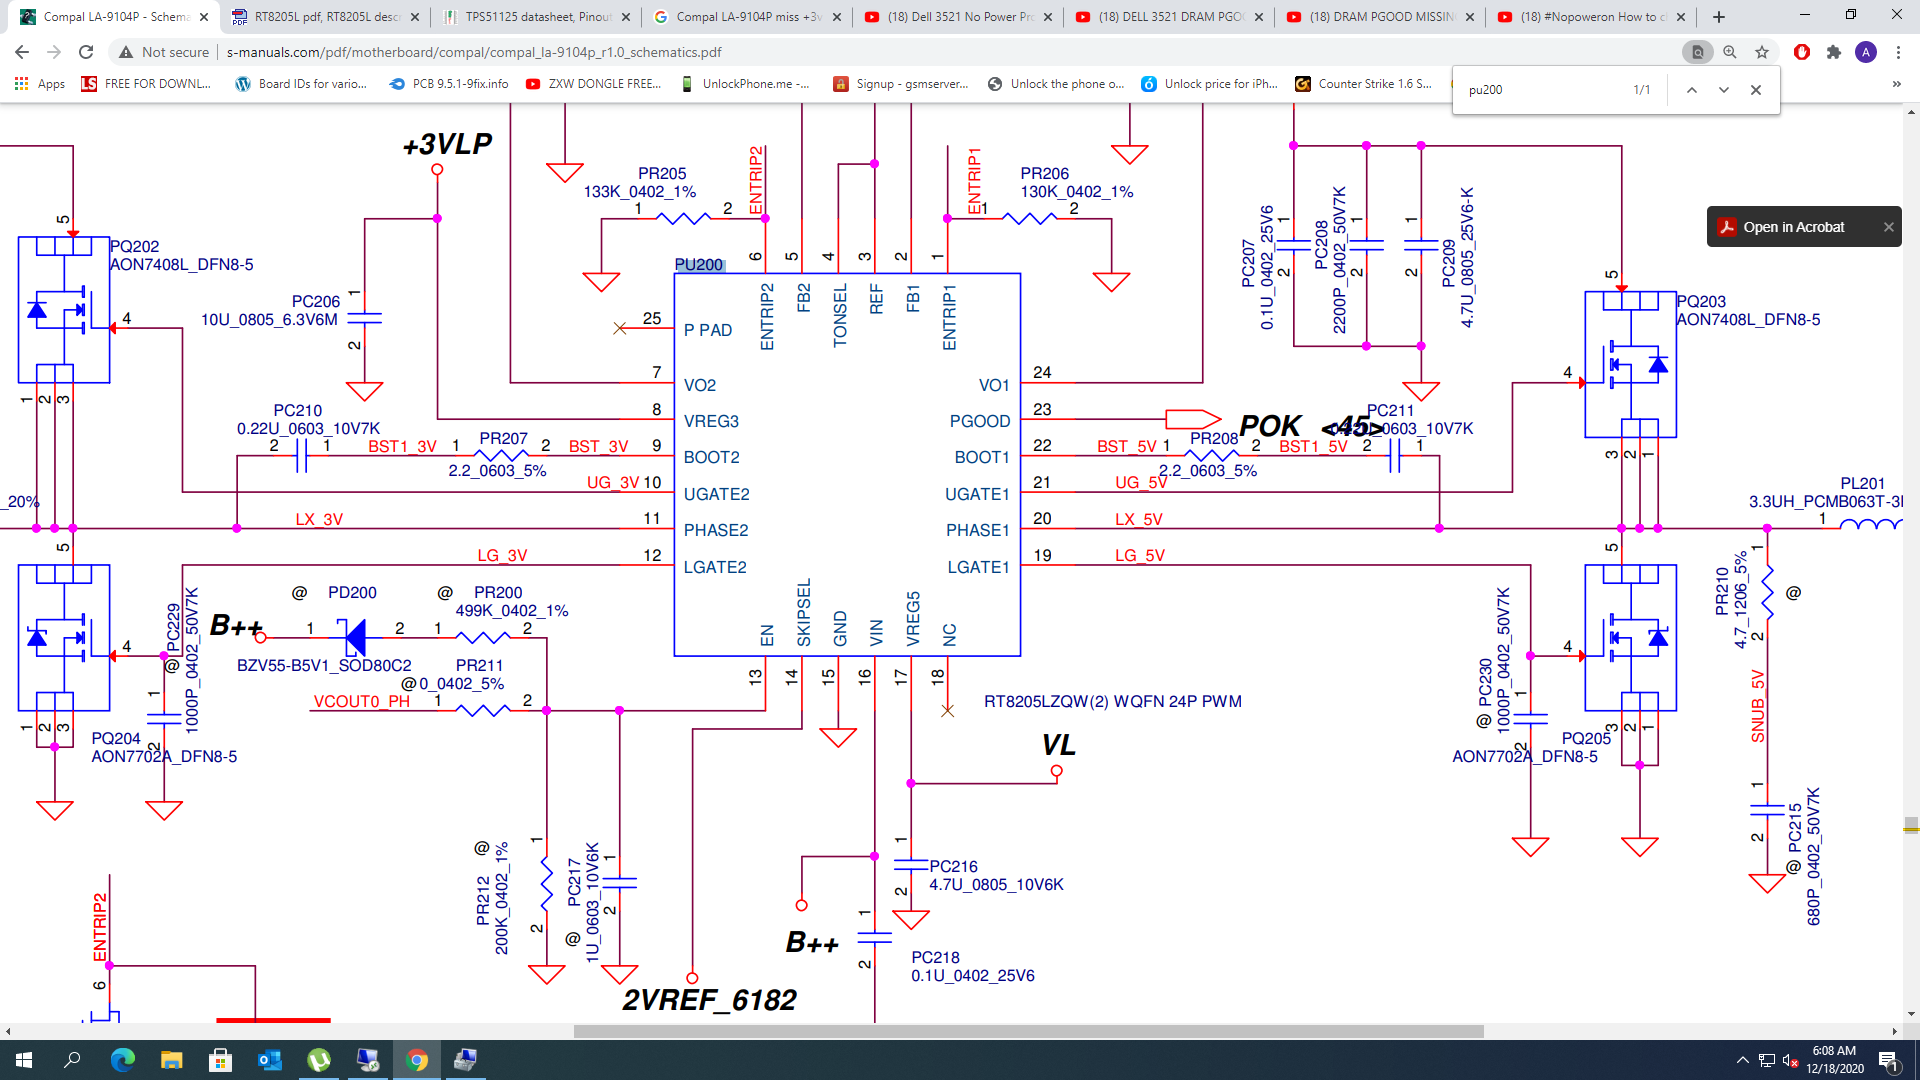This screenshot has width=1920, height=1080.
Task: Go to the next find result
Action: pyautogui.click(x=1724, y=90)
